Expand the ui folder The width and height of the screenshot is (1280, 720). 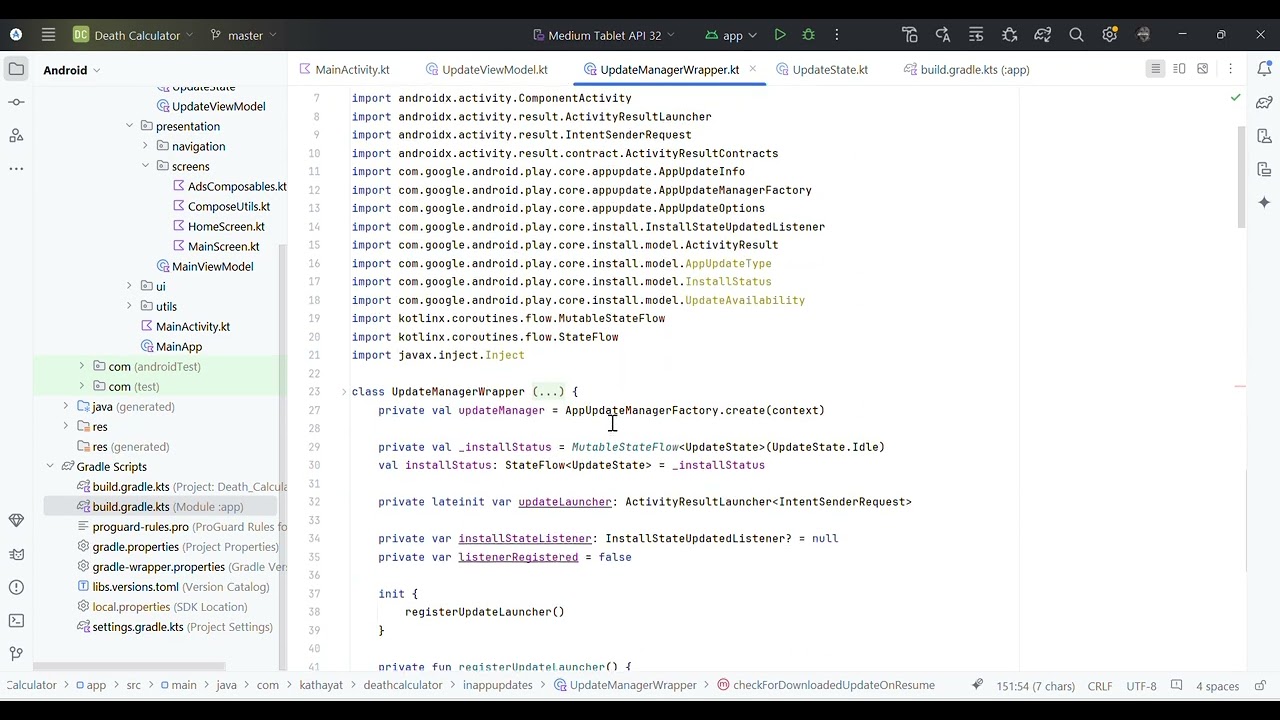point(129,286)
